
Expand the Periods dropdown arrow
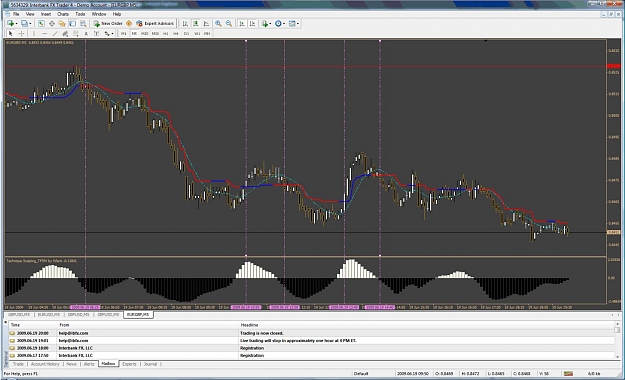coord(284,24)
